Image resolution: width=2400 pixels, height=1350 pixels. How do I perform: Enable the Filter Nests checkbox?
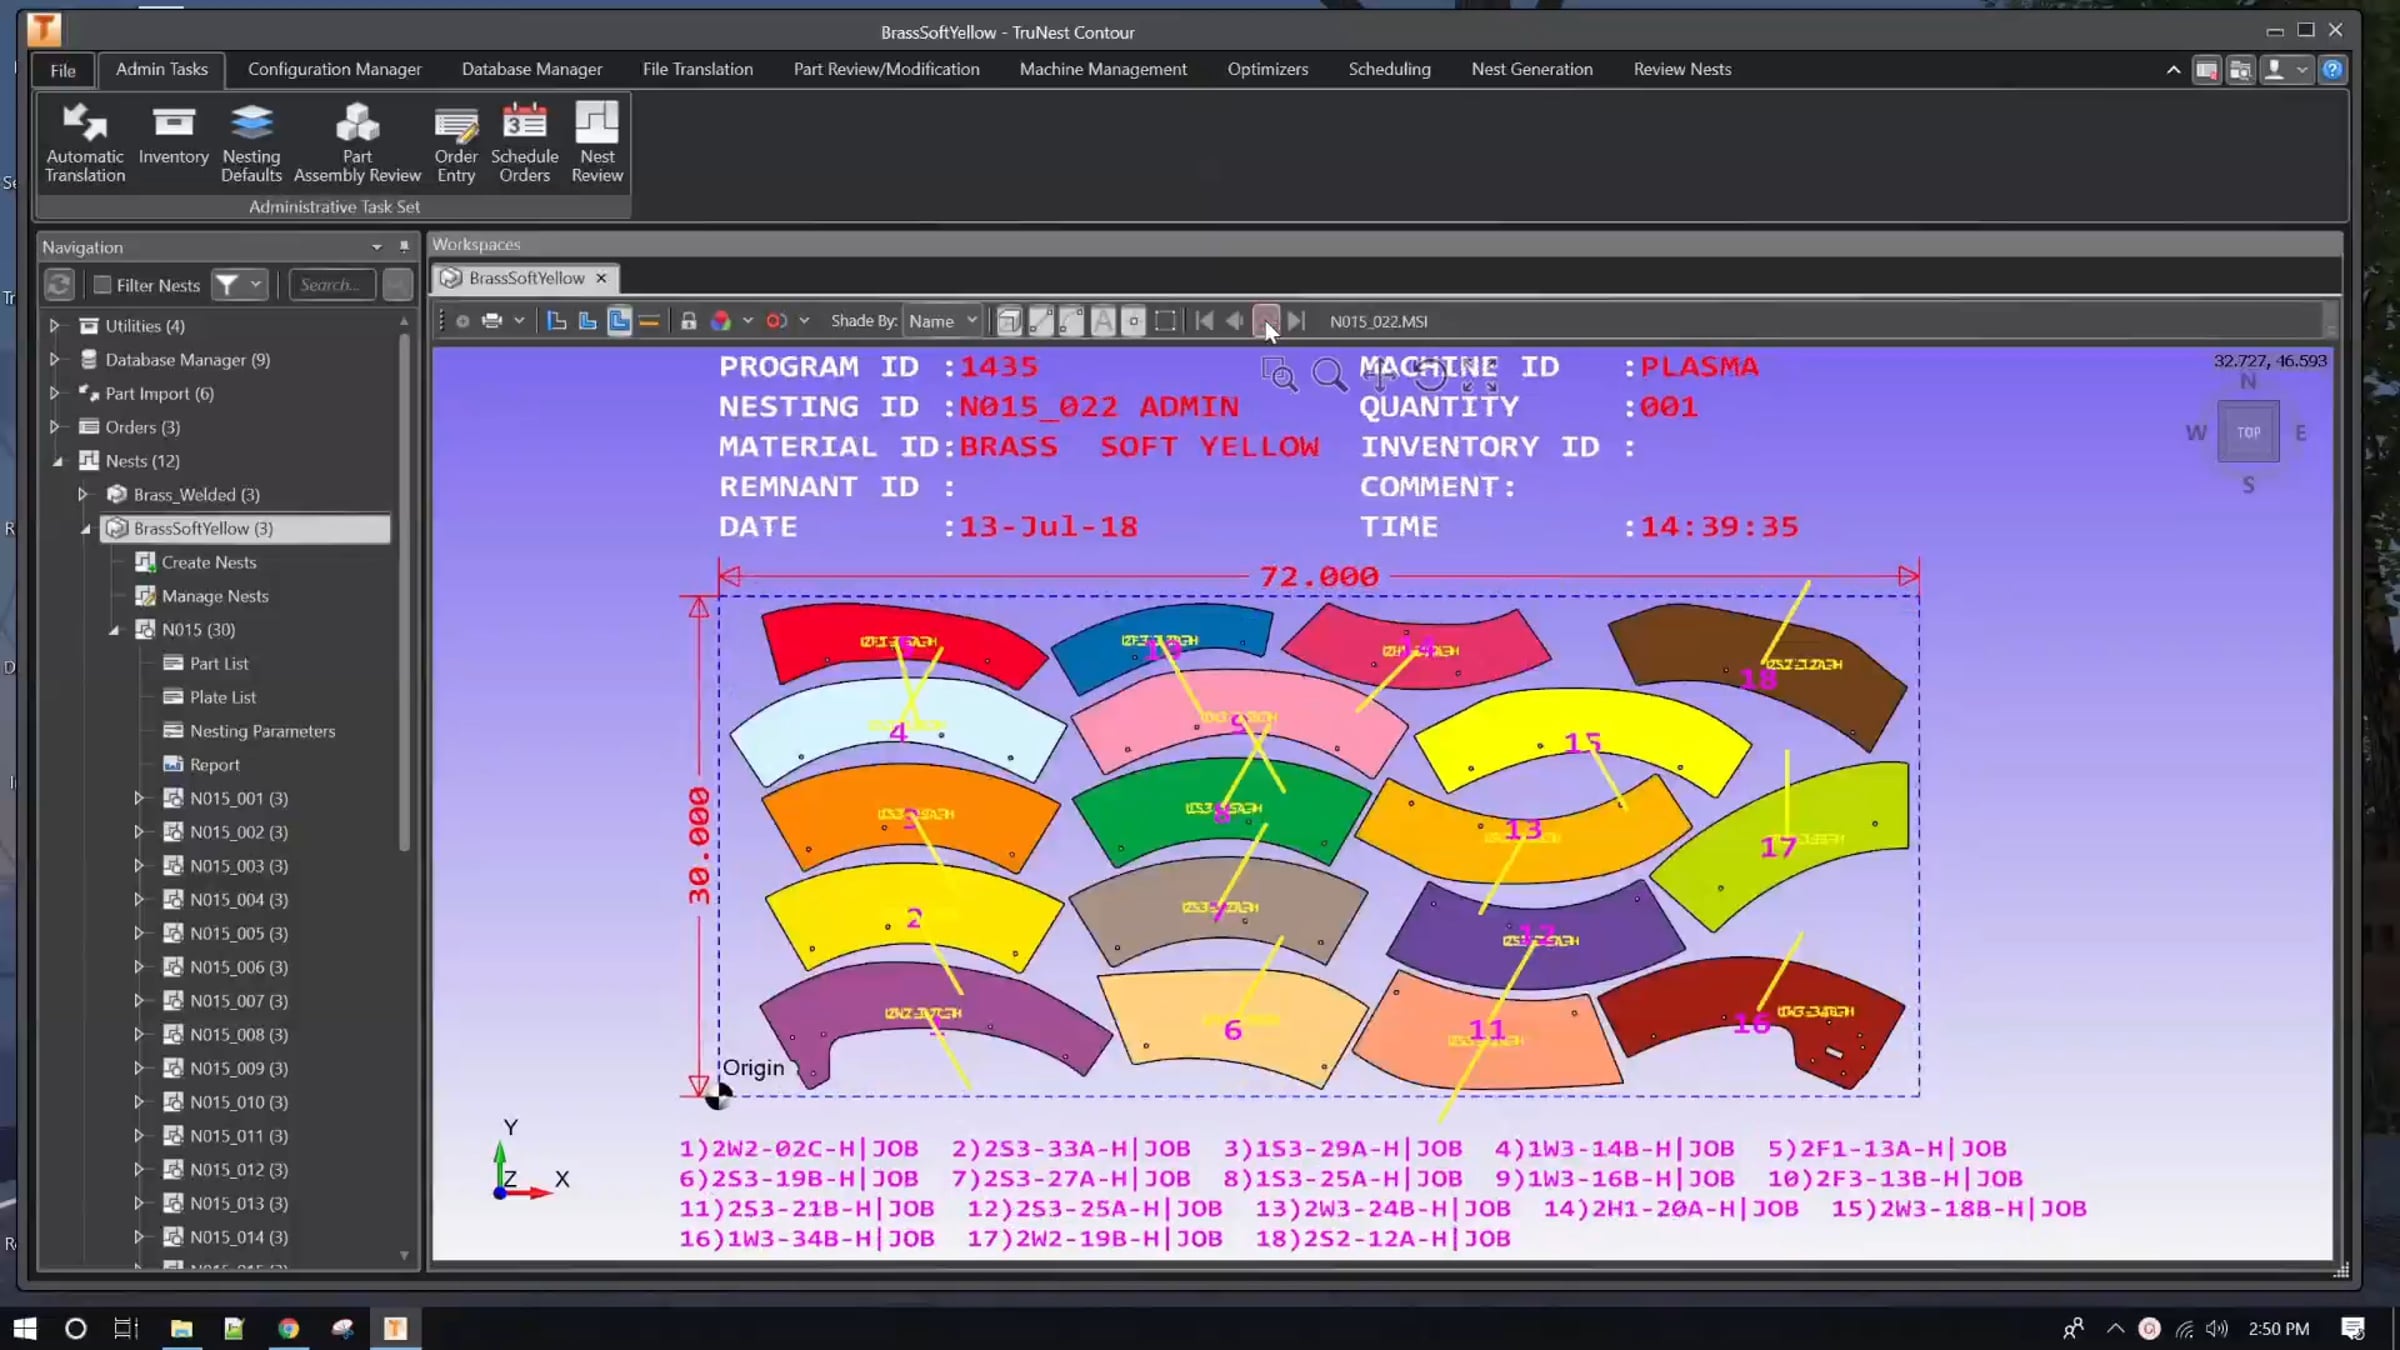coord(102,285)
